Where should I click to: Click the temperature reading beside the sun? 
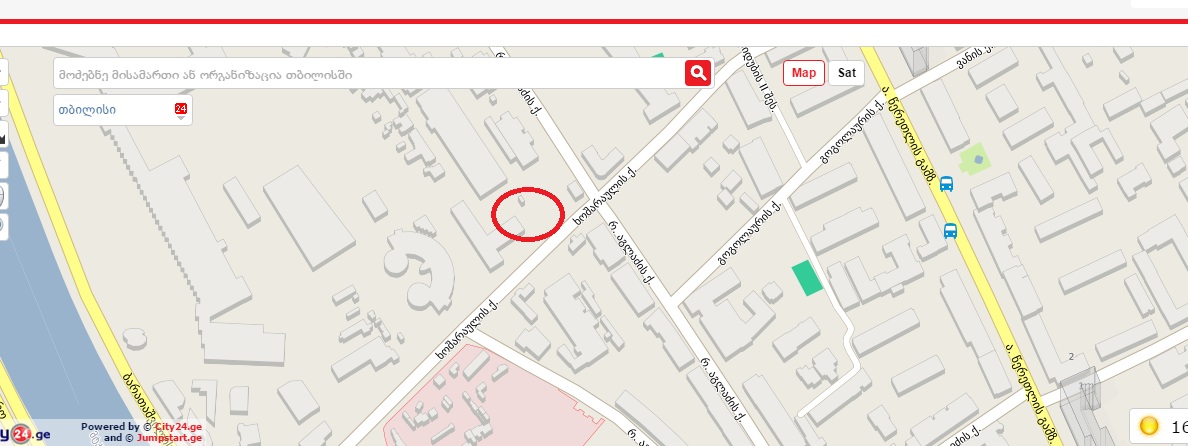(x=1179, y=428)
